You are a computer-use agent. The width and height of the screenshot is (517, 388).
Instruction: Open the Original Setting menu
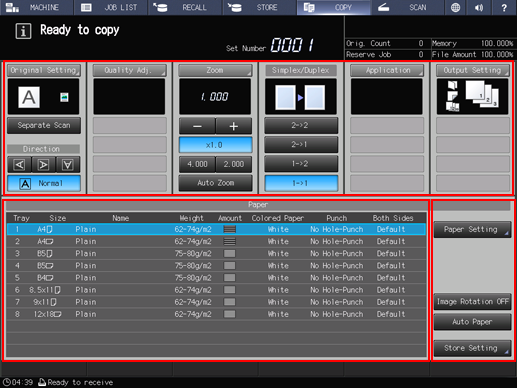click(x=44, y=70)
